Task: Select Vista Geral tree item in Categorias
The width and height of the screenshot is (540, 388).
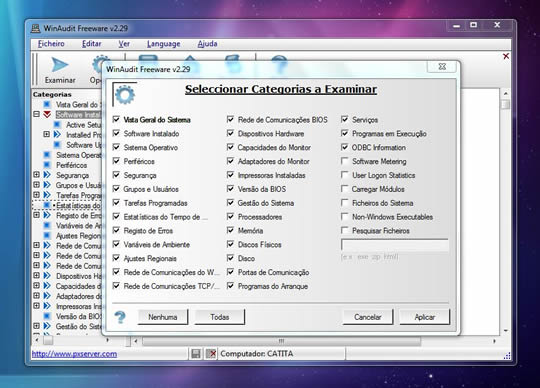Action: point(79,104)
